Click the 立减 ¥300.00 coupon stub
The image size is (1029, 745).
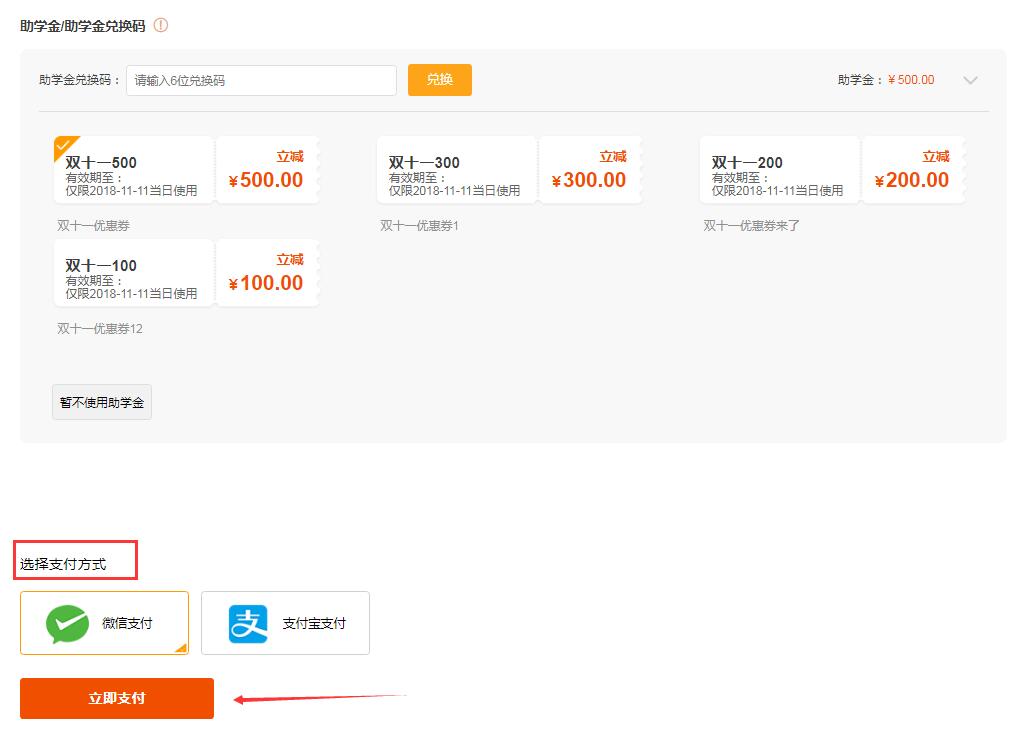(590, 168)
